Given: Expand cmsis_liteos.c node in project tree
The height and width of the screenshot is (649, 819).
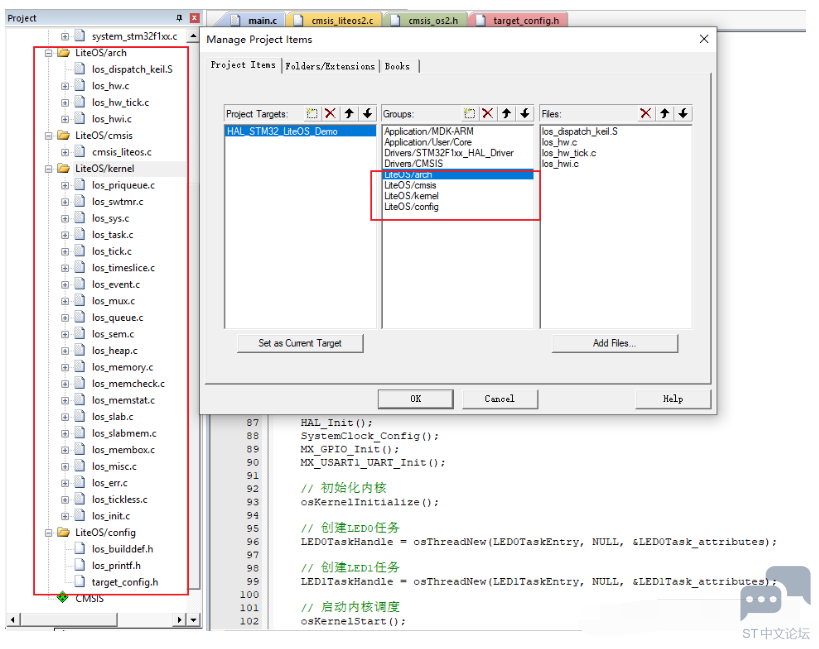Looking at the screenshot, I should (x=65, y=152).
